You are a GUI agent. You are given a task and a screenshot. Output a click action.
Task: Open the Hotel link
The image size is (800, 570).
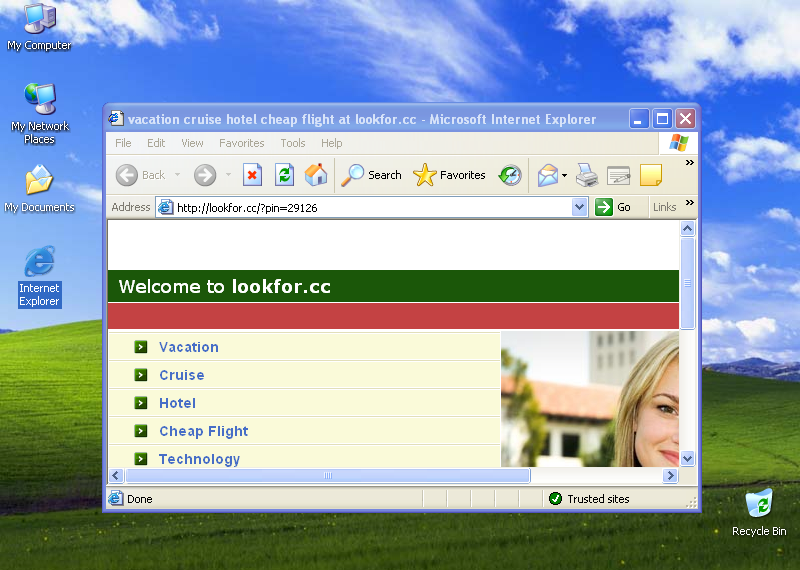point(178,403)
